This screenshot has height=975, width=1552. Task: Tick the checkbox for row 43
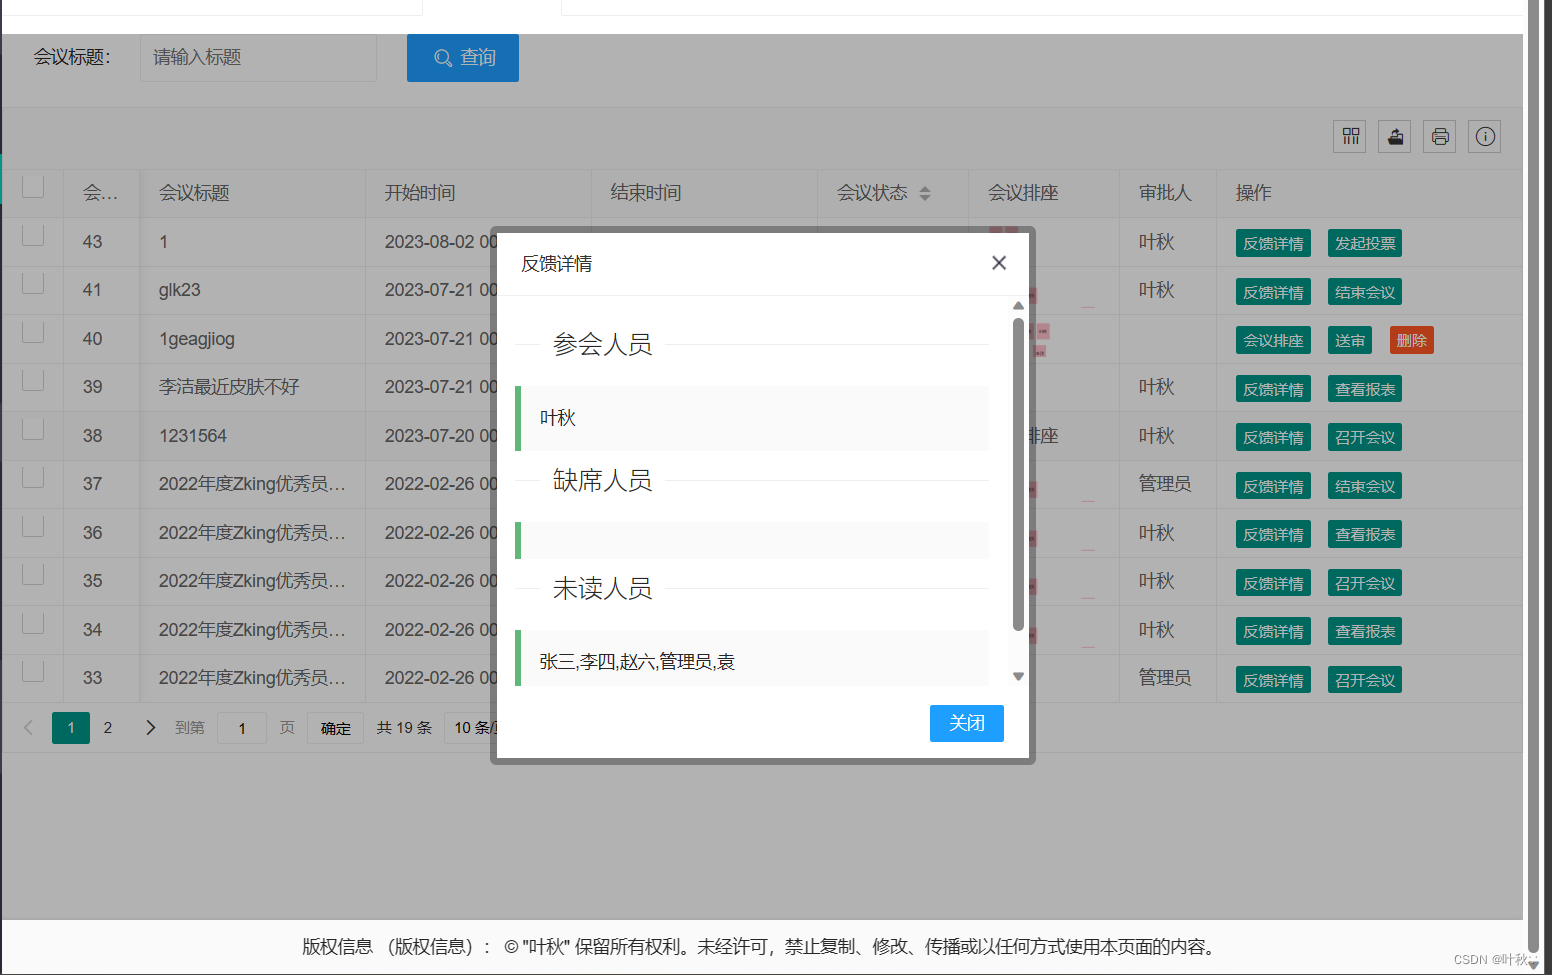[33, 235]
